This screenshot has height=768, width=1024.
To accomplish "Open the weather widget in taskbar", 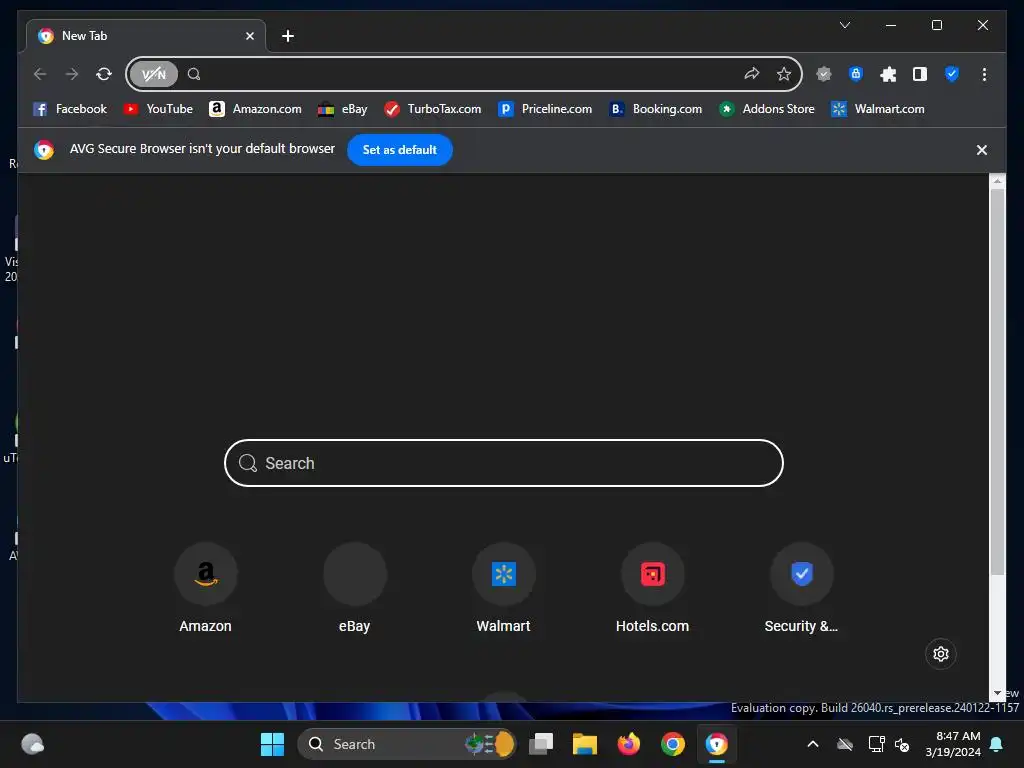I will pos(33,744).
